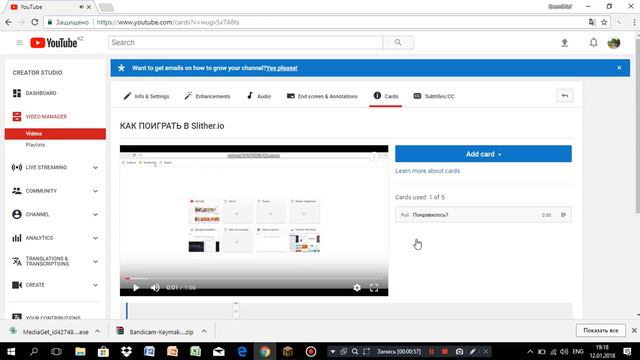
Task: Expand the Channel section
Action: click(x=95, y=215)
